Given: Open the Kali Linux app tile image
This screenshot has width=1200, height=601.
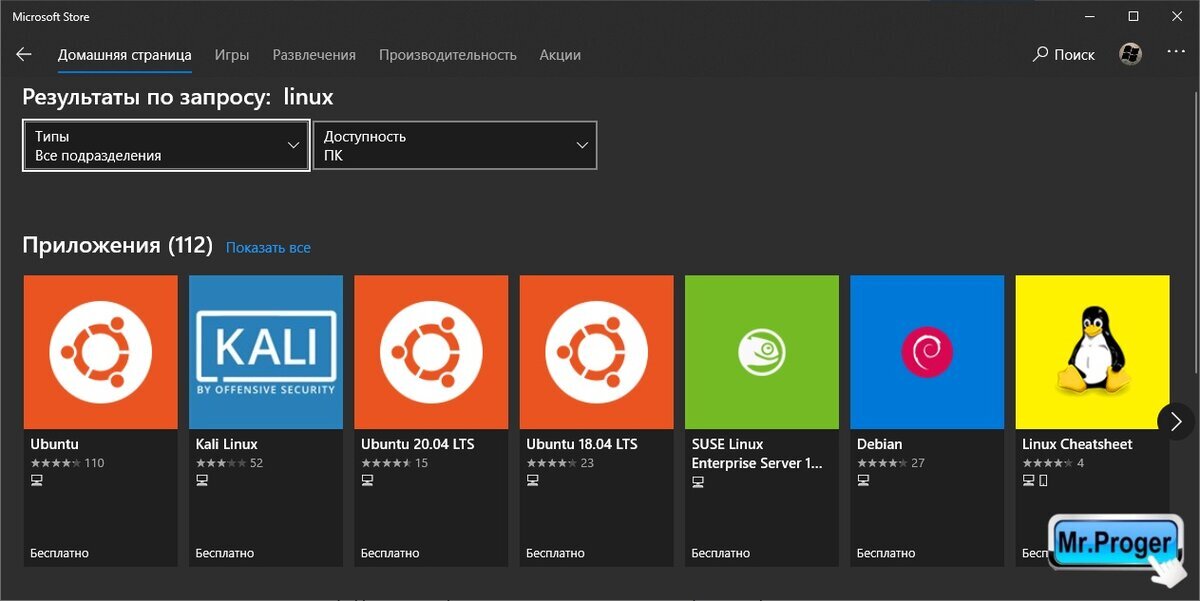Looking at the screenshot, I should tap(266, 352).
